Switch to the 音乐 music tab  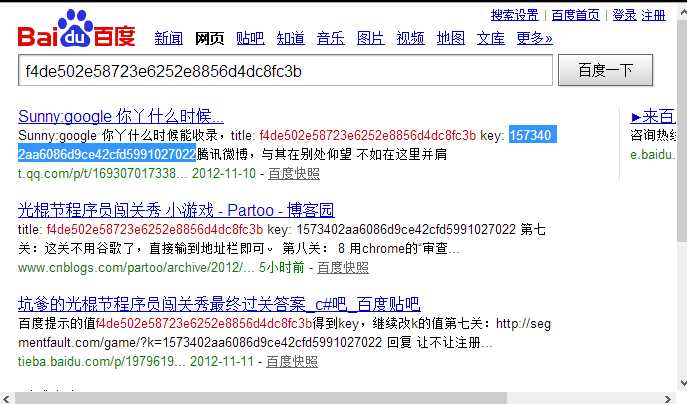(x=331, y=39)
